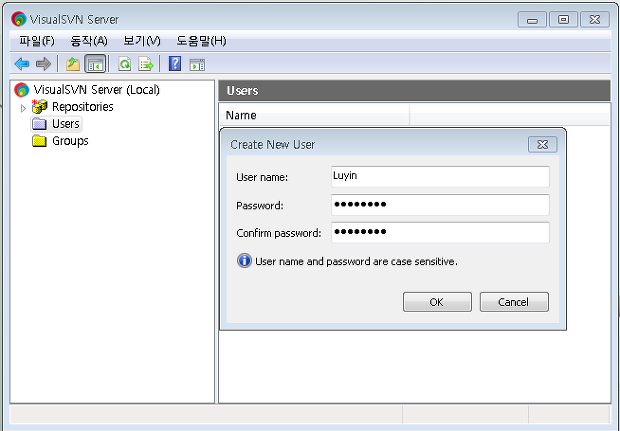The width and height of the screenshot is (620, 431).
Task: Click the Export List toolbar icon
Action: (x=146, y=64)
